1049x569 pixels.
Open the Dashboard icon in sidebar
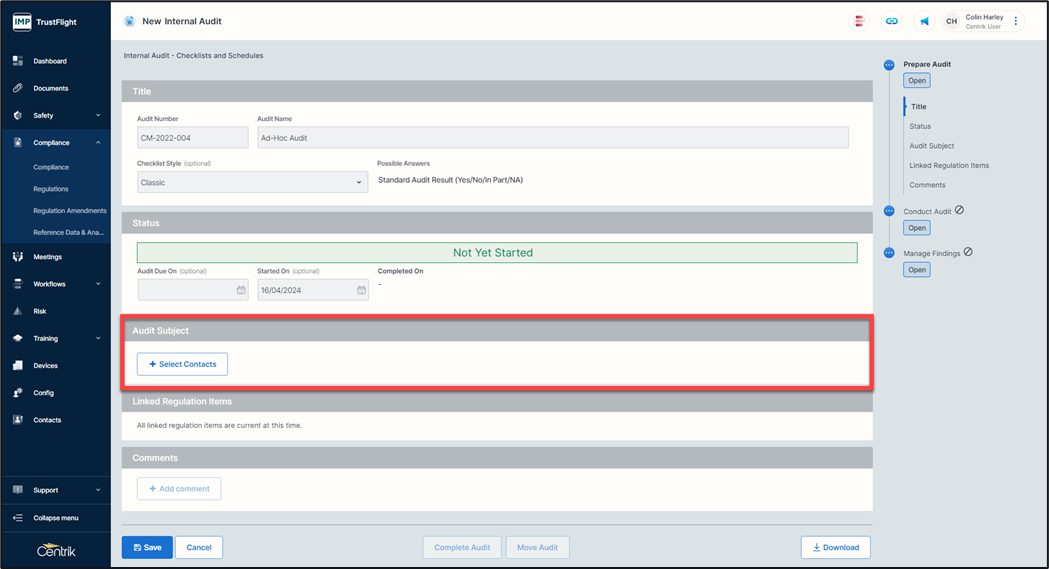[x=18, y=61]
